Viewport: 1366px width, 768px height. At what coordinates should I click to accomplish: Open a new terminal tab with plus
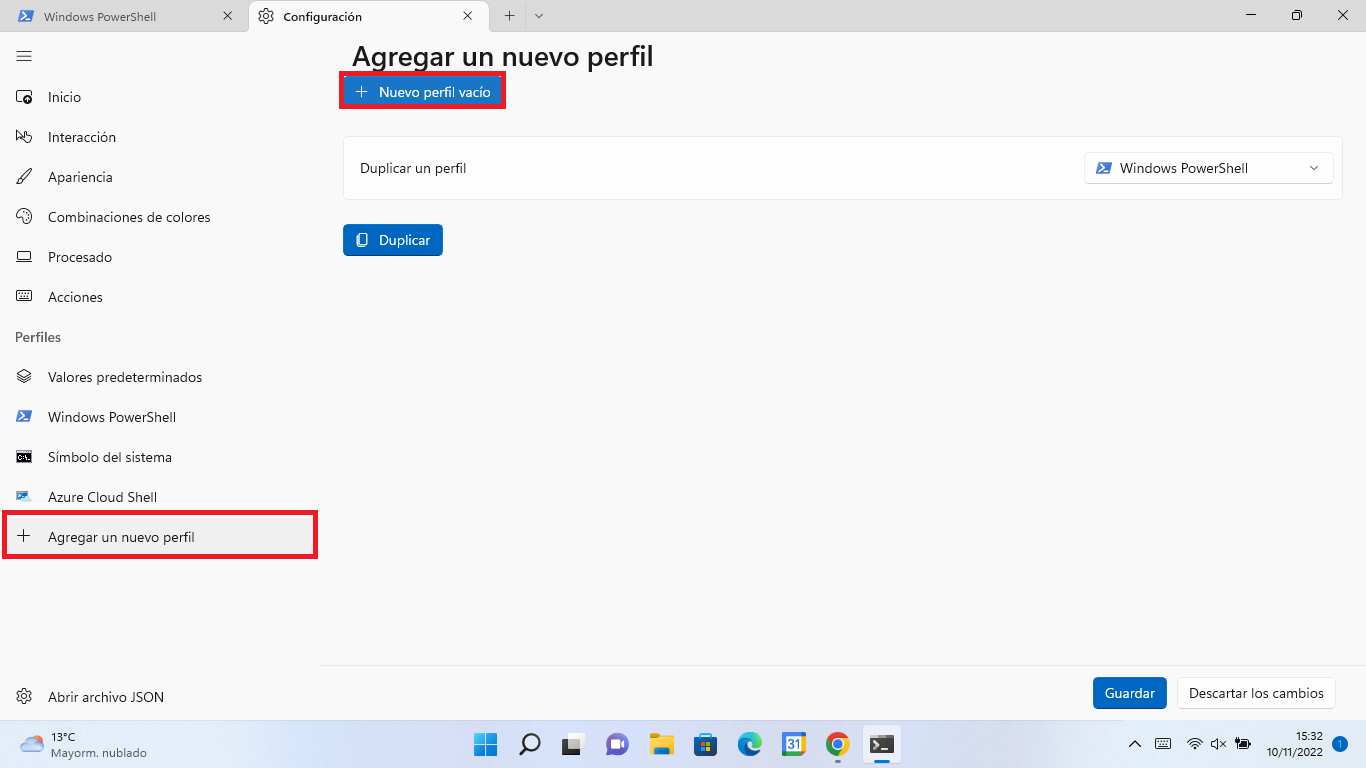coord(509,16)
